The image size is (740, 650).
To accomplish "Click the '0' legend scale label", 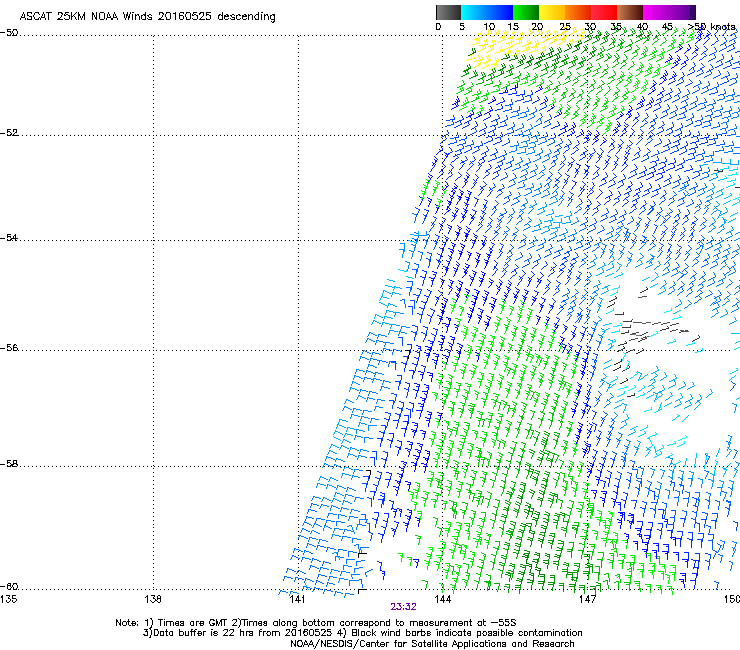I will 438,27.
